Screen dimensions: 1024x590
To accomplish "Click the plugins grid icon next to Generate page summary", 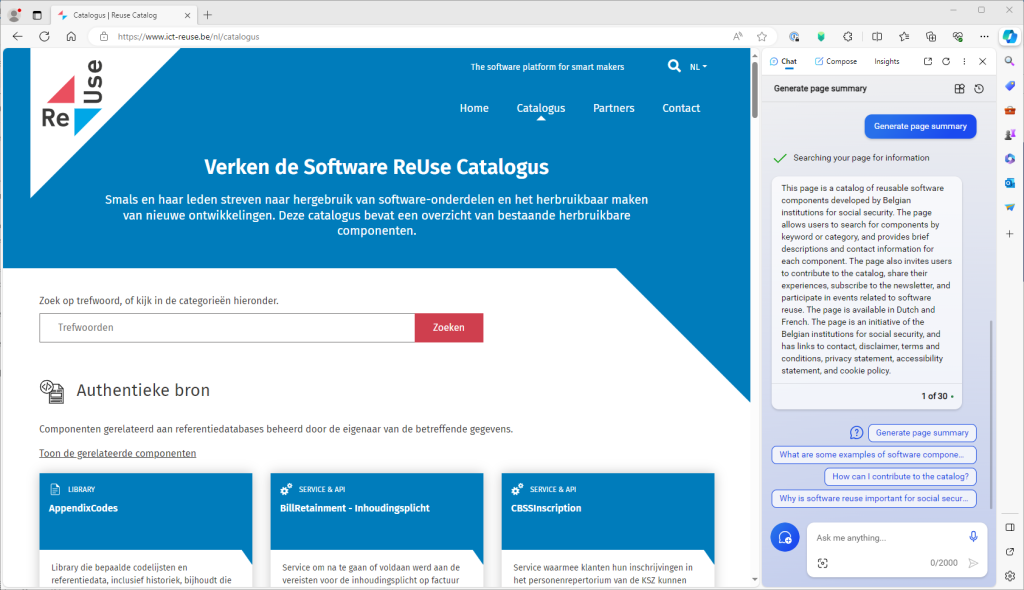I will (x=959, y=88).
